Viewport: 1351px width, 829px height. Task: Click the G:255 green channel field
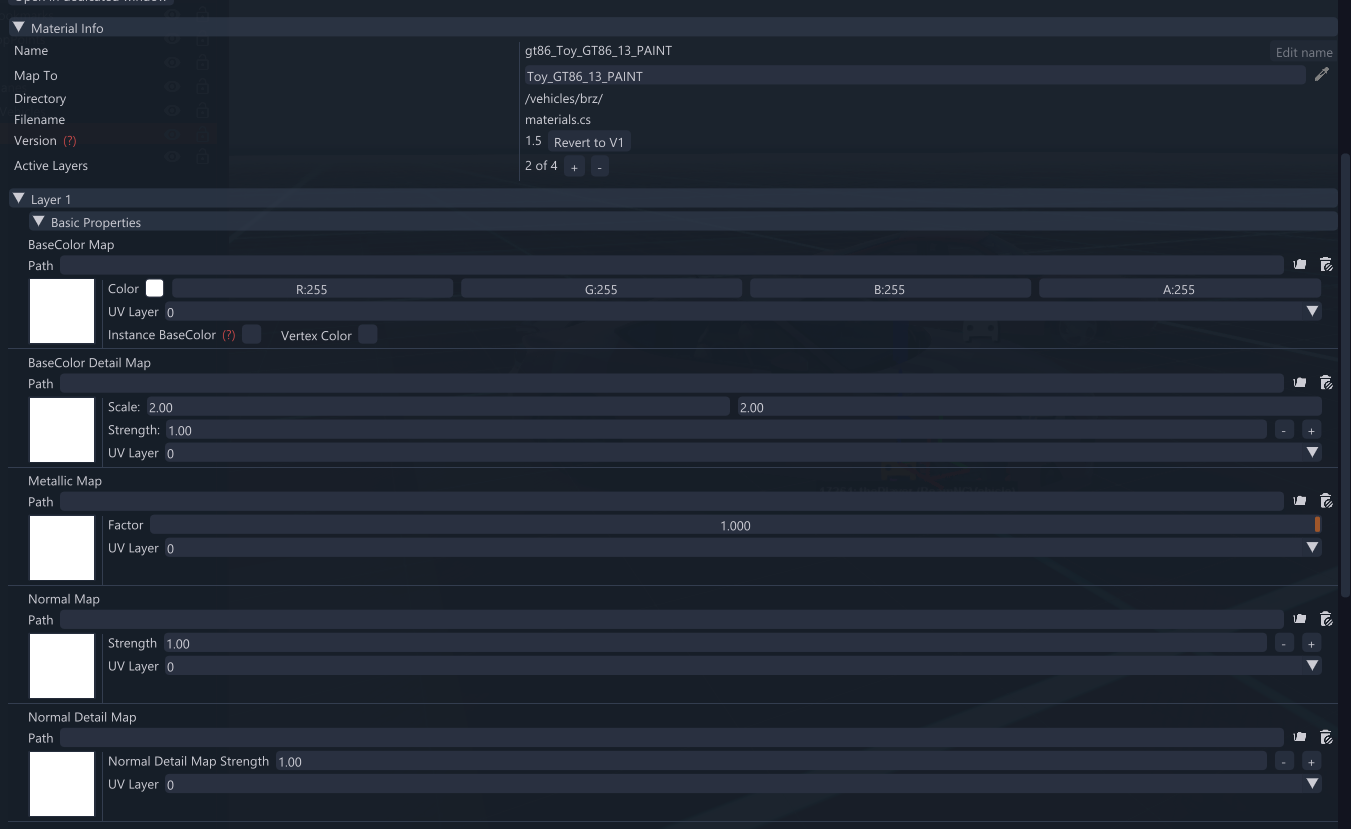pos(601,289)
